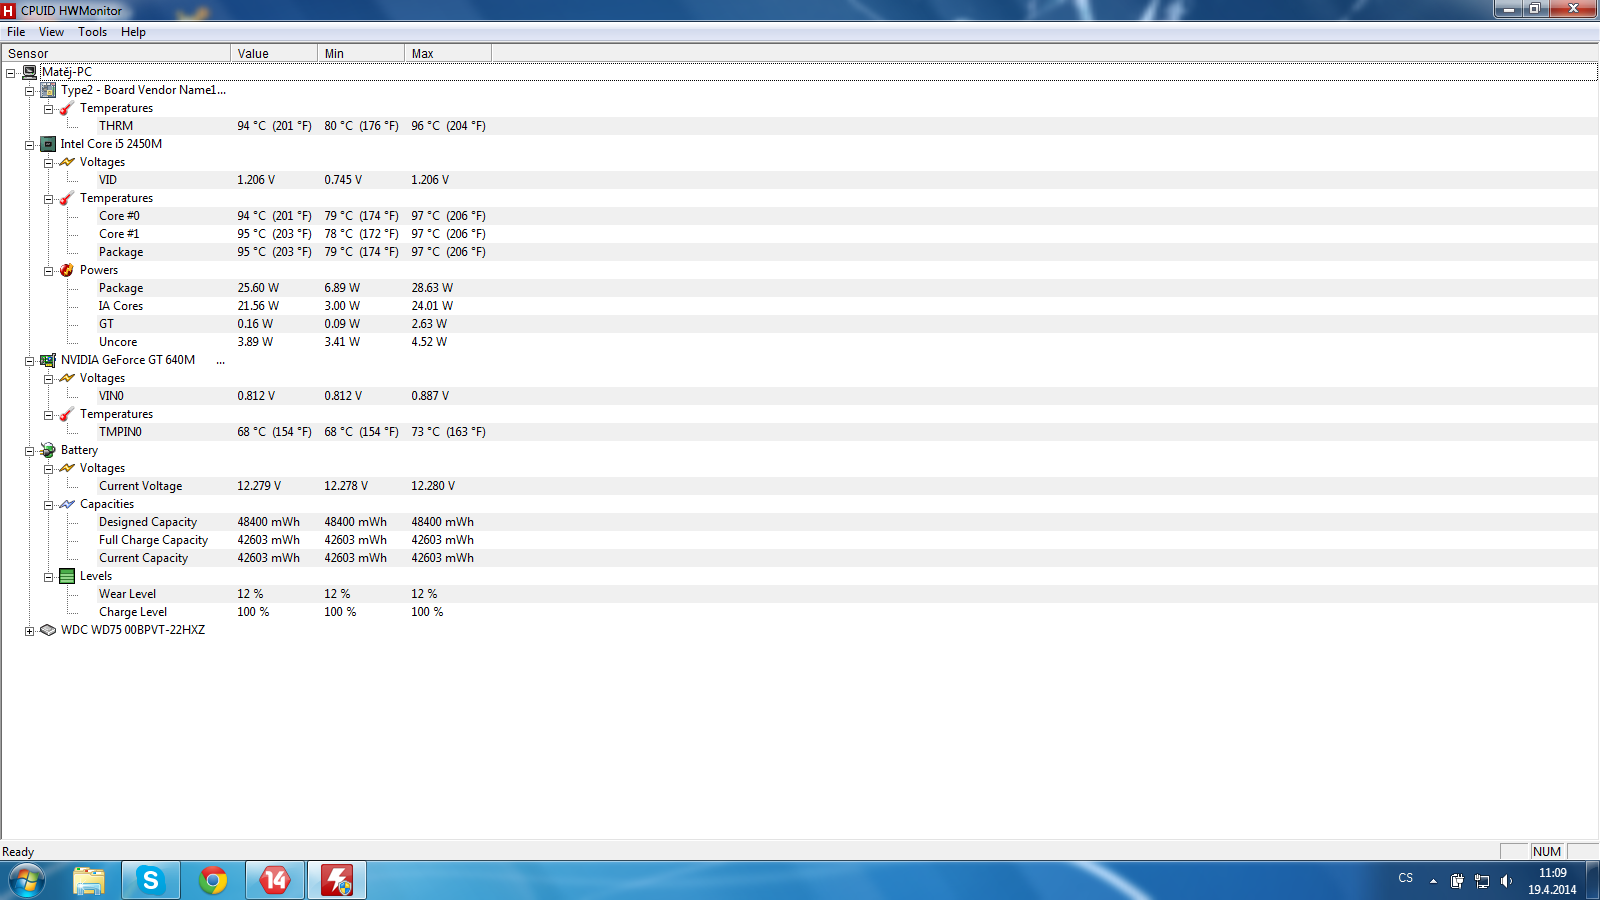Image resolution: width=1600 pixels, height=900 pixels.
Task: Select the THRM temperature row
Action: [800, 126]
